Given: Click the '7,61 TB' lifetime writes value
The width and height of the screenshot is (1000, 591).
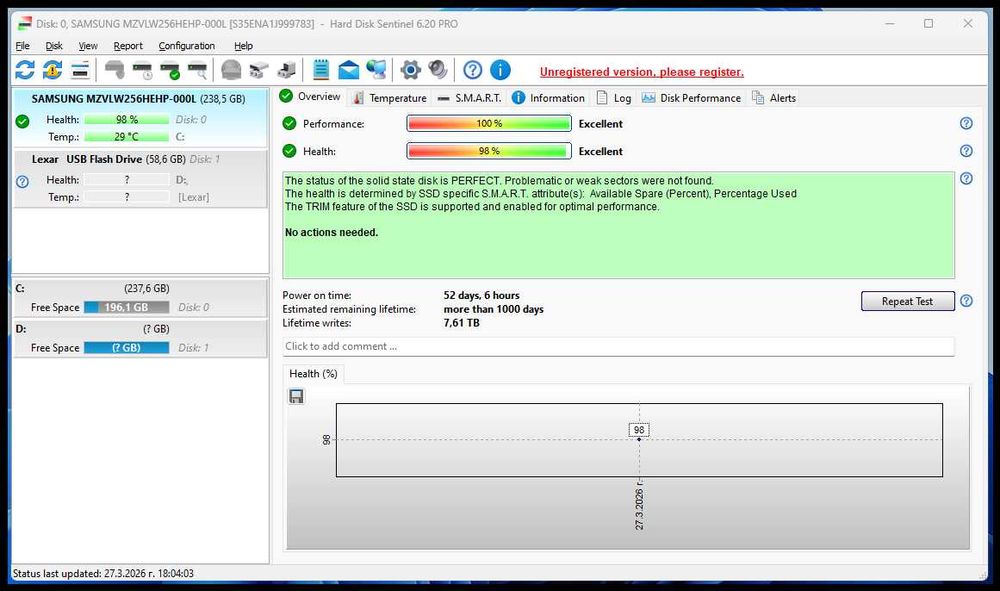Looking at the screenshot, I should [x=461, y=323].
